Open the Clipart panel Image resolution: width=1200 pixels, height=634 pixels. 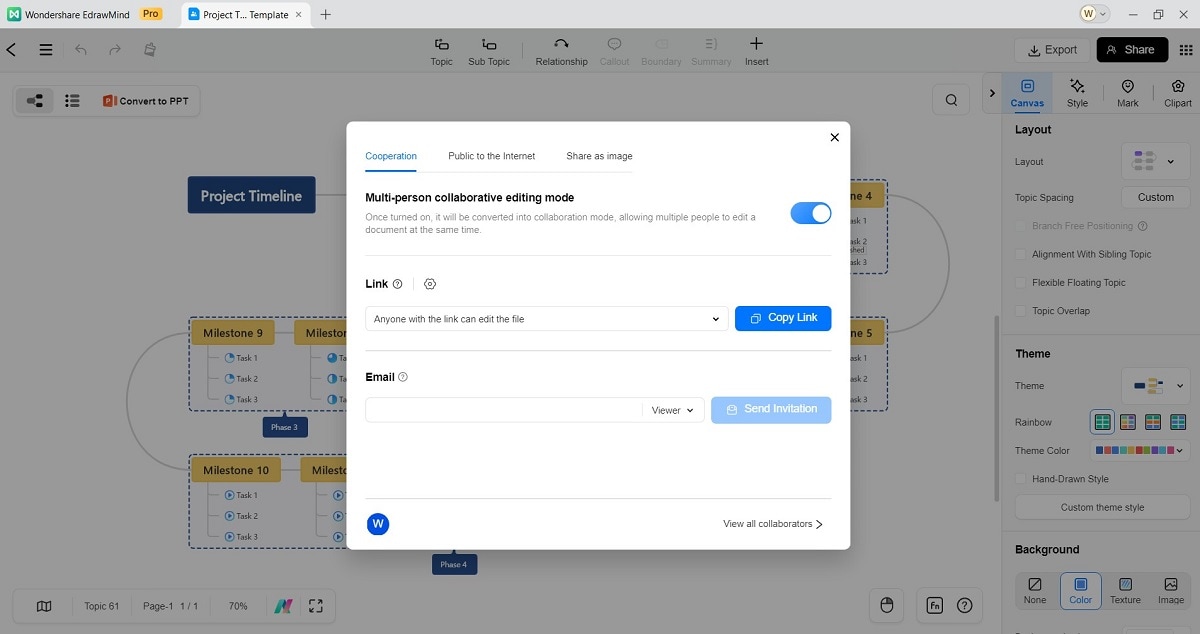(1177, 92)
